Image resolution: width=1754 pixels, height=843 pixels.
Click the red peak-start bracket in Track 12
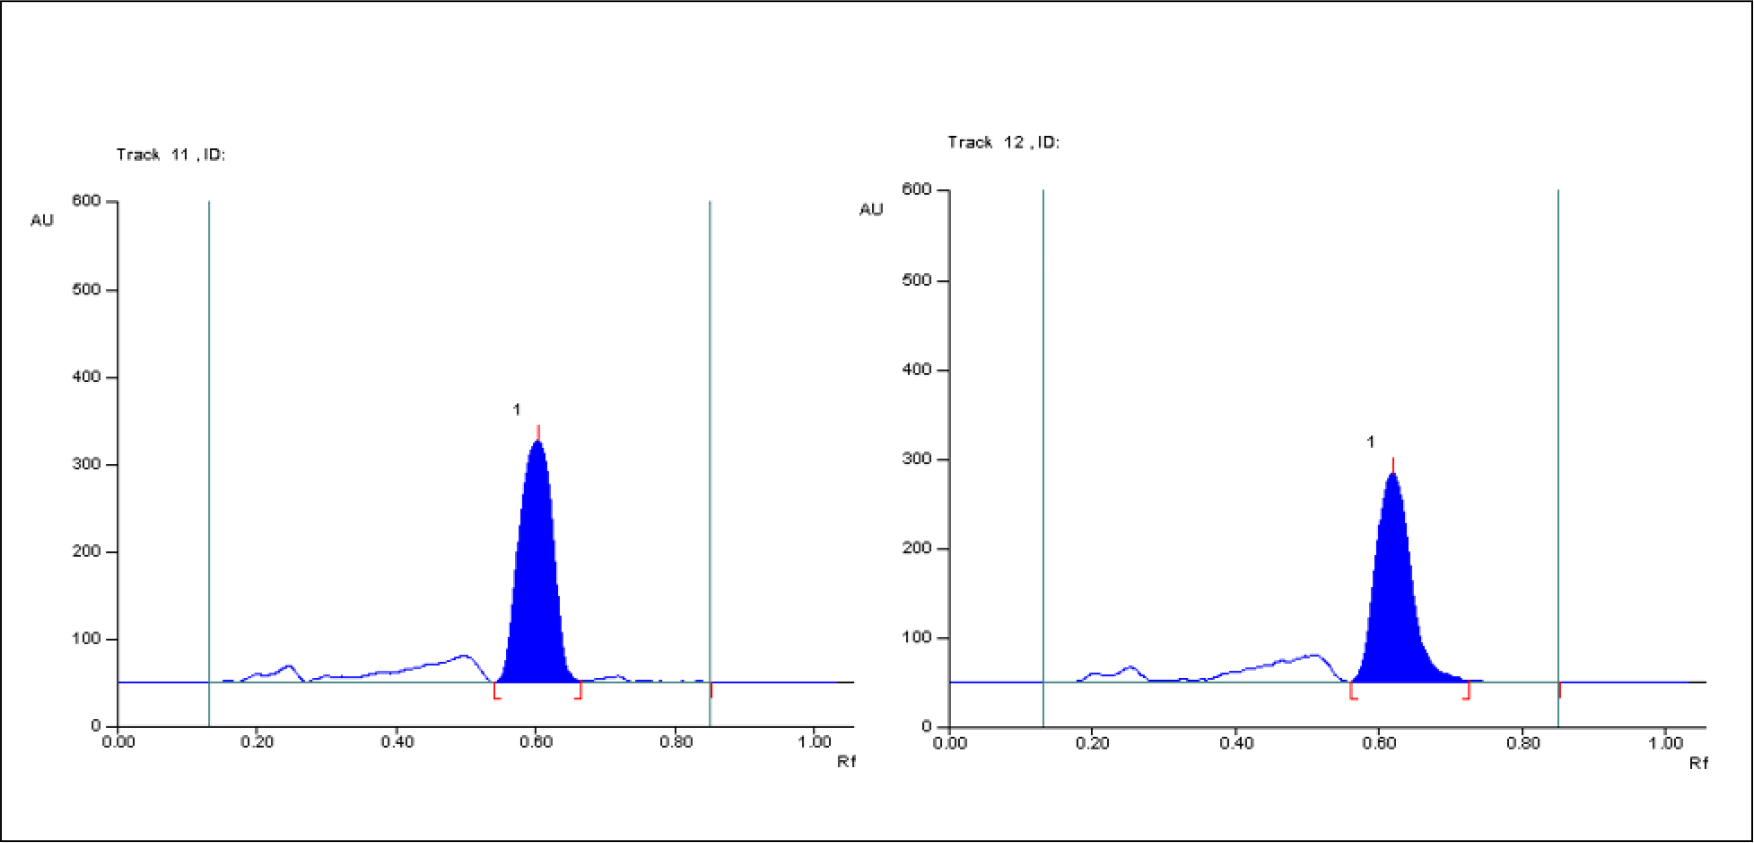tap(1353, 691)
